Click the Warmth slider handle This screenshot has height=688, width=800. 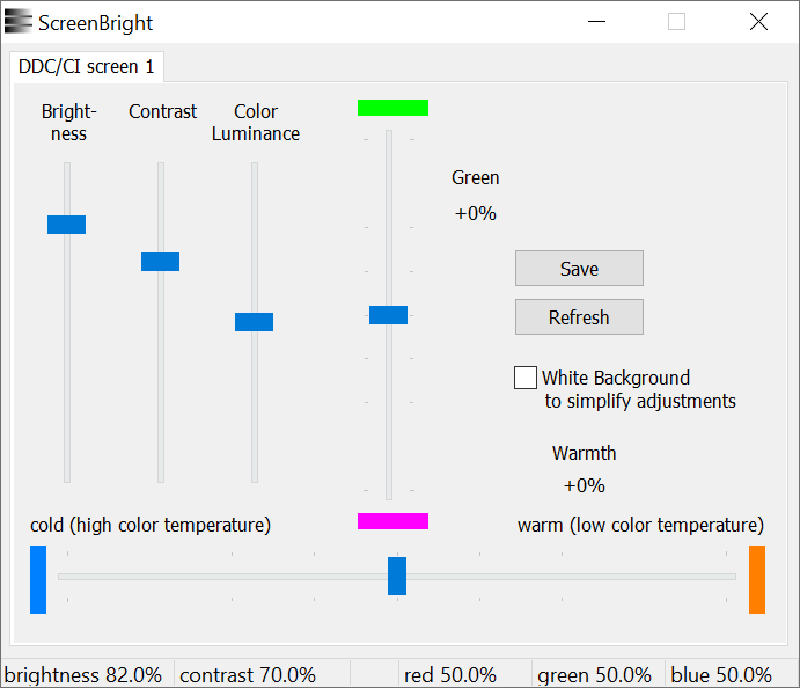(397, 577)
